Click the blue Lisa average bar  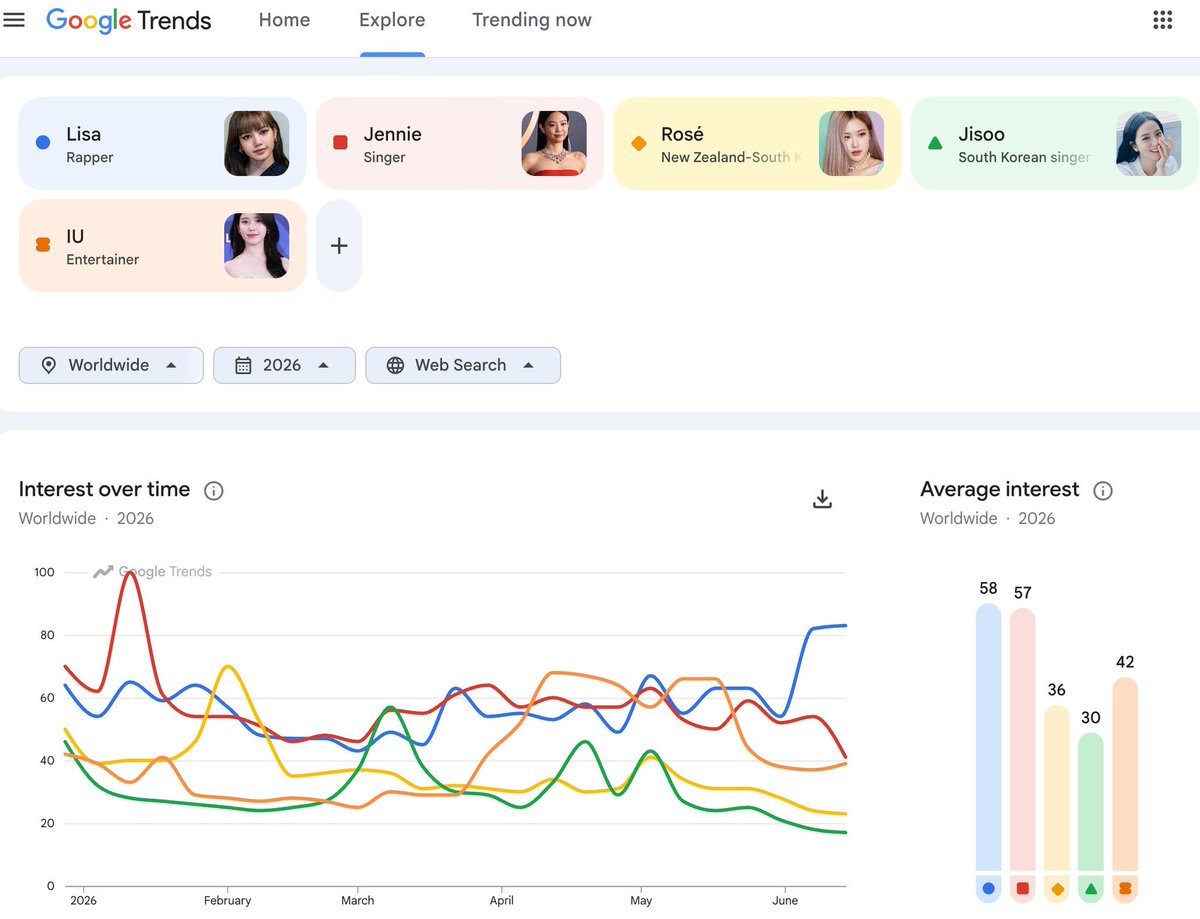[988, 736]
